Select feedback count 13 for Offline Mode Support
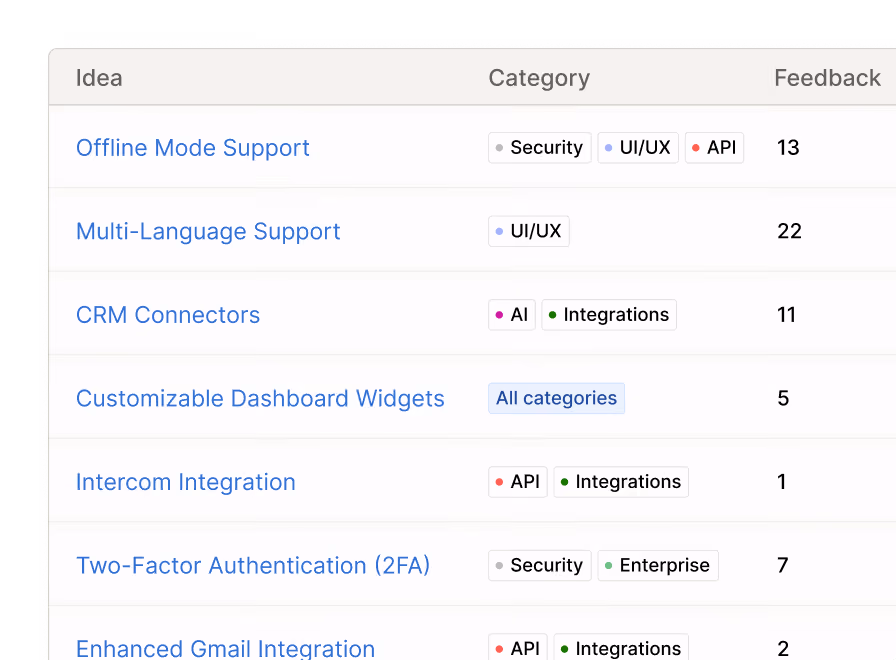Screen dimensions: 896x660 click(788, 147)
